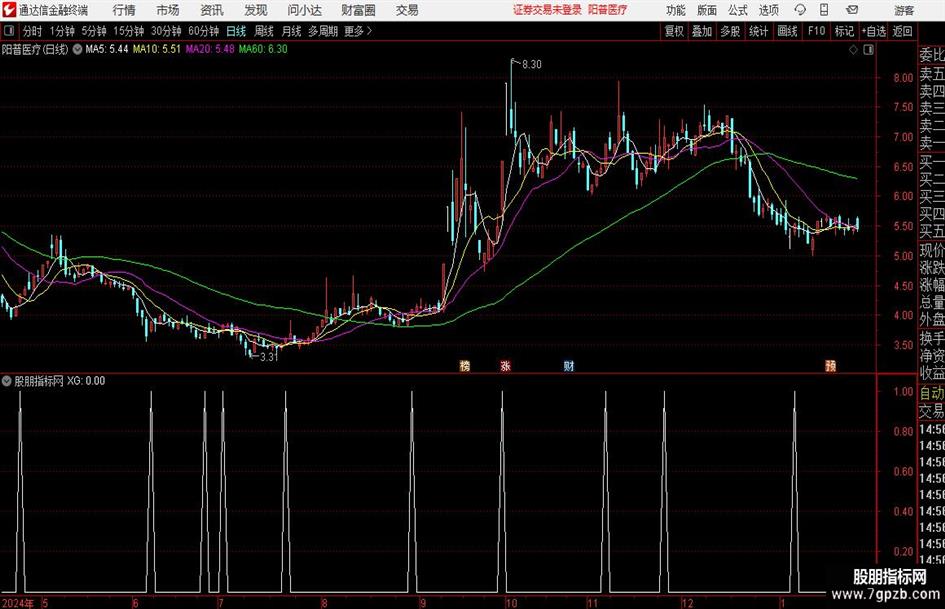This screenshot has height=609, width=945.
Task: Switch to 15分钟 chart period
Action: click(x=129, y=31)
